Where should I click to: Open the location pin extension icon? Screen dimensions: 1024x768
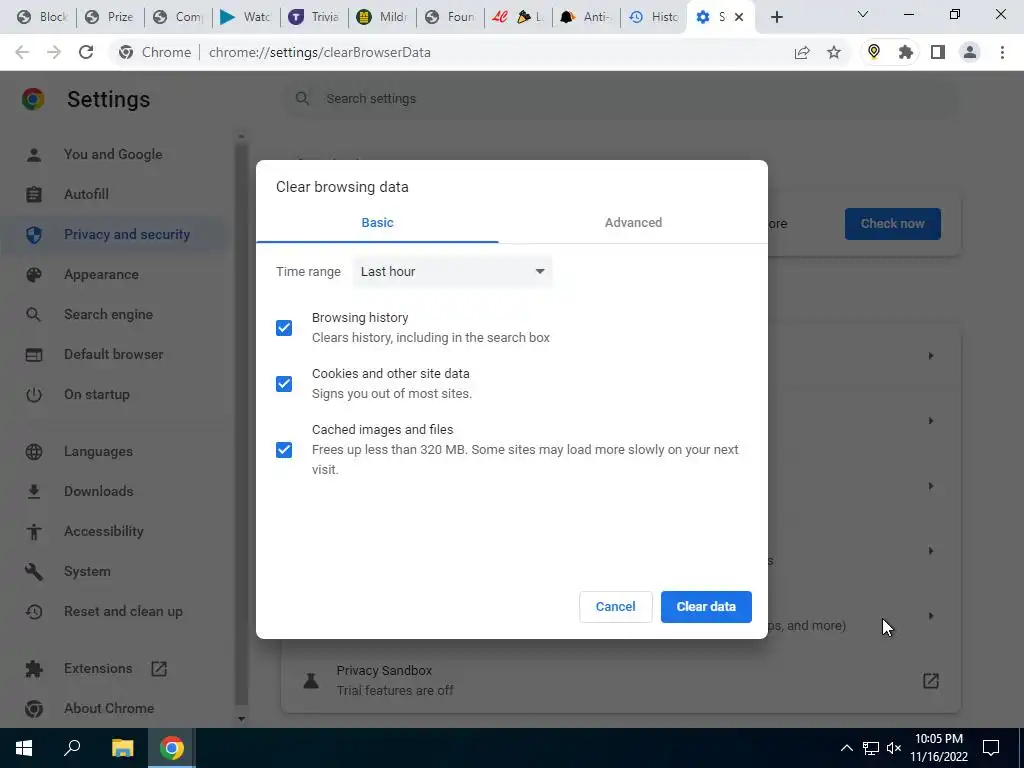[x=874, y=52]
